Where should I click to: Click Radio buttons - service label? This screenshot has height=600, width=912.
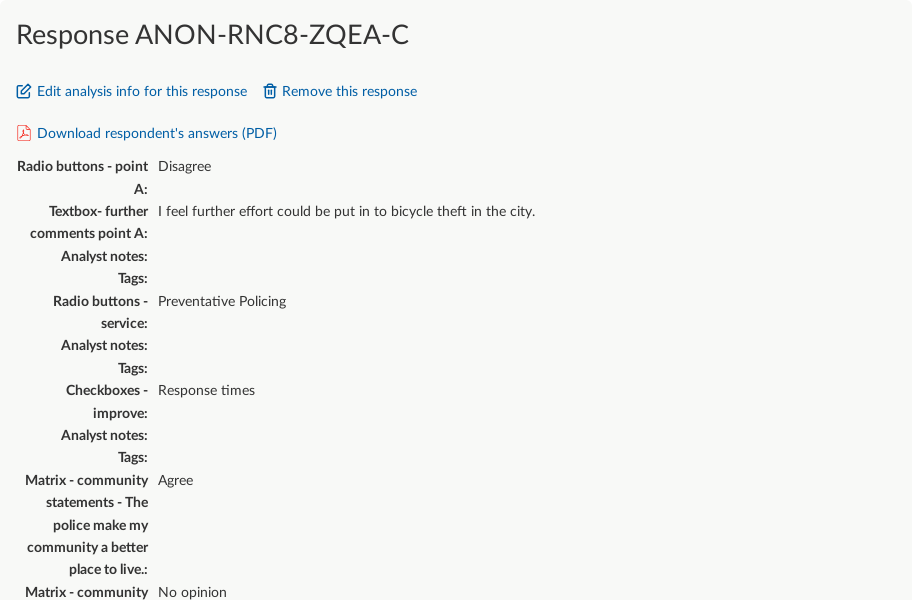click(x=100, y=312)
